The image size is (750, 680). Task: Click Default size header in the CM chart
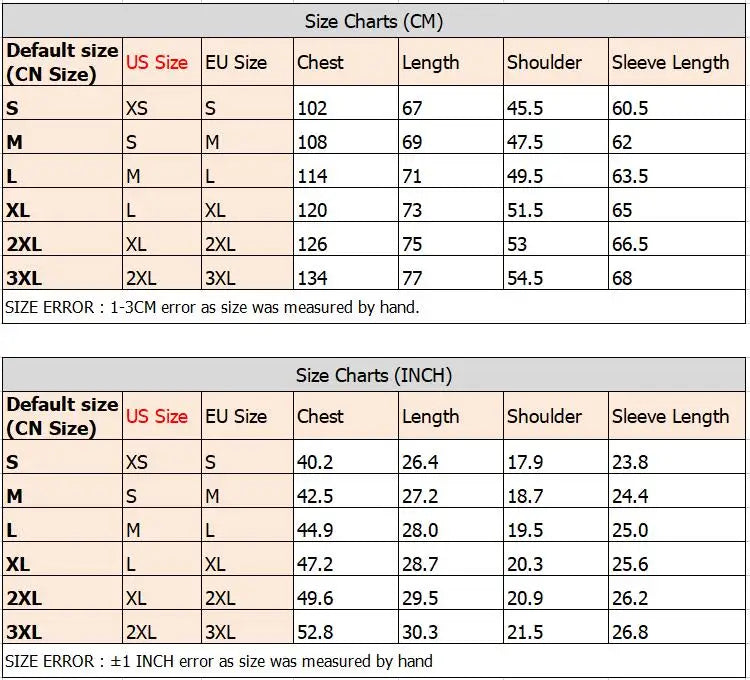(62, 62)
